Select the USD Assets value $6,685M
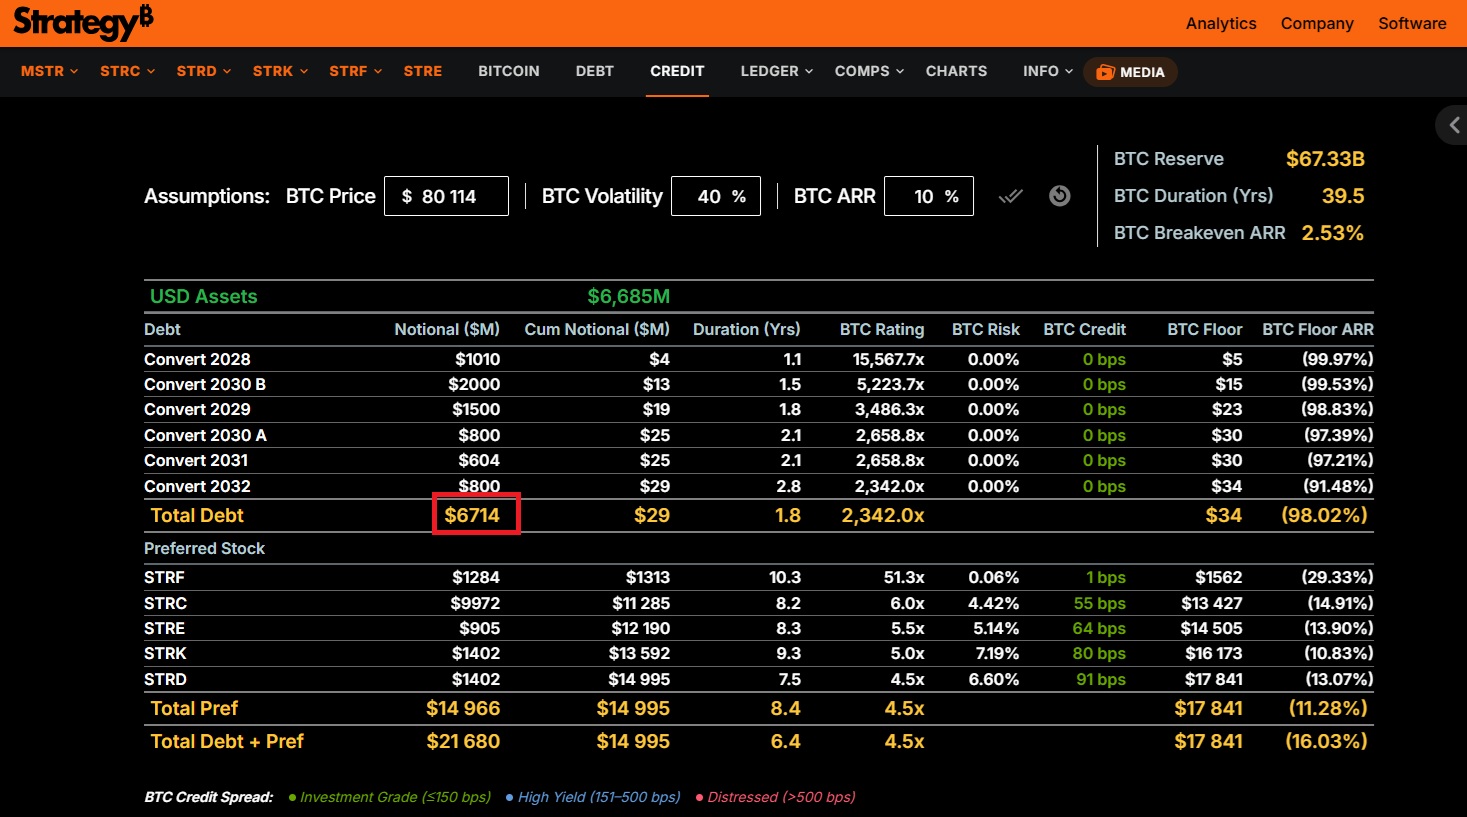The image size is (1467, 817). click(628, 296)
